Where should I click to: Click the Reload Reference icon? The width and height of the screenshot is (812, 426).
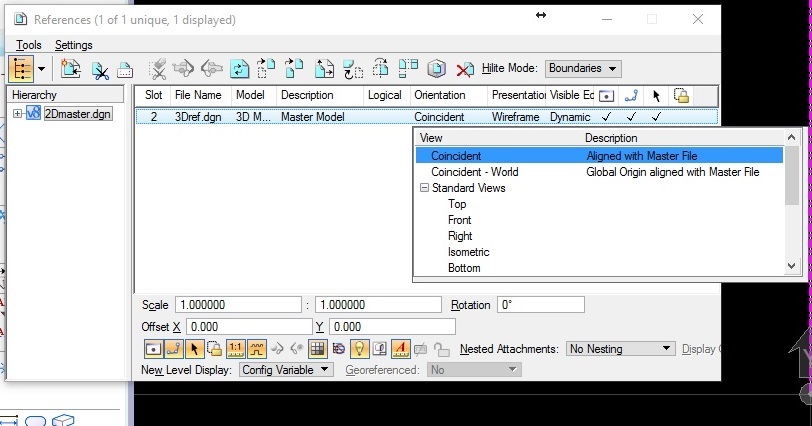[x=239, y=69]
